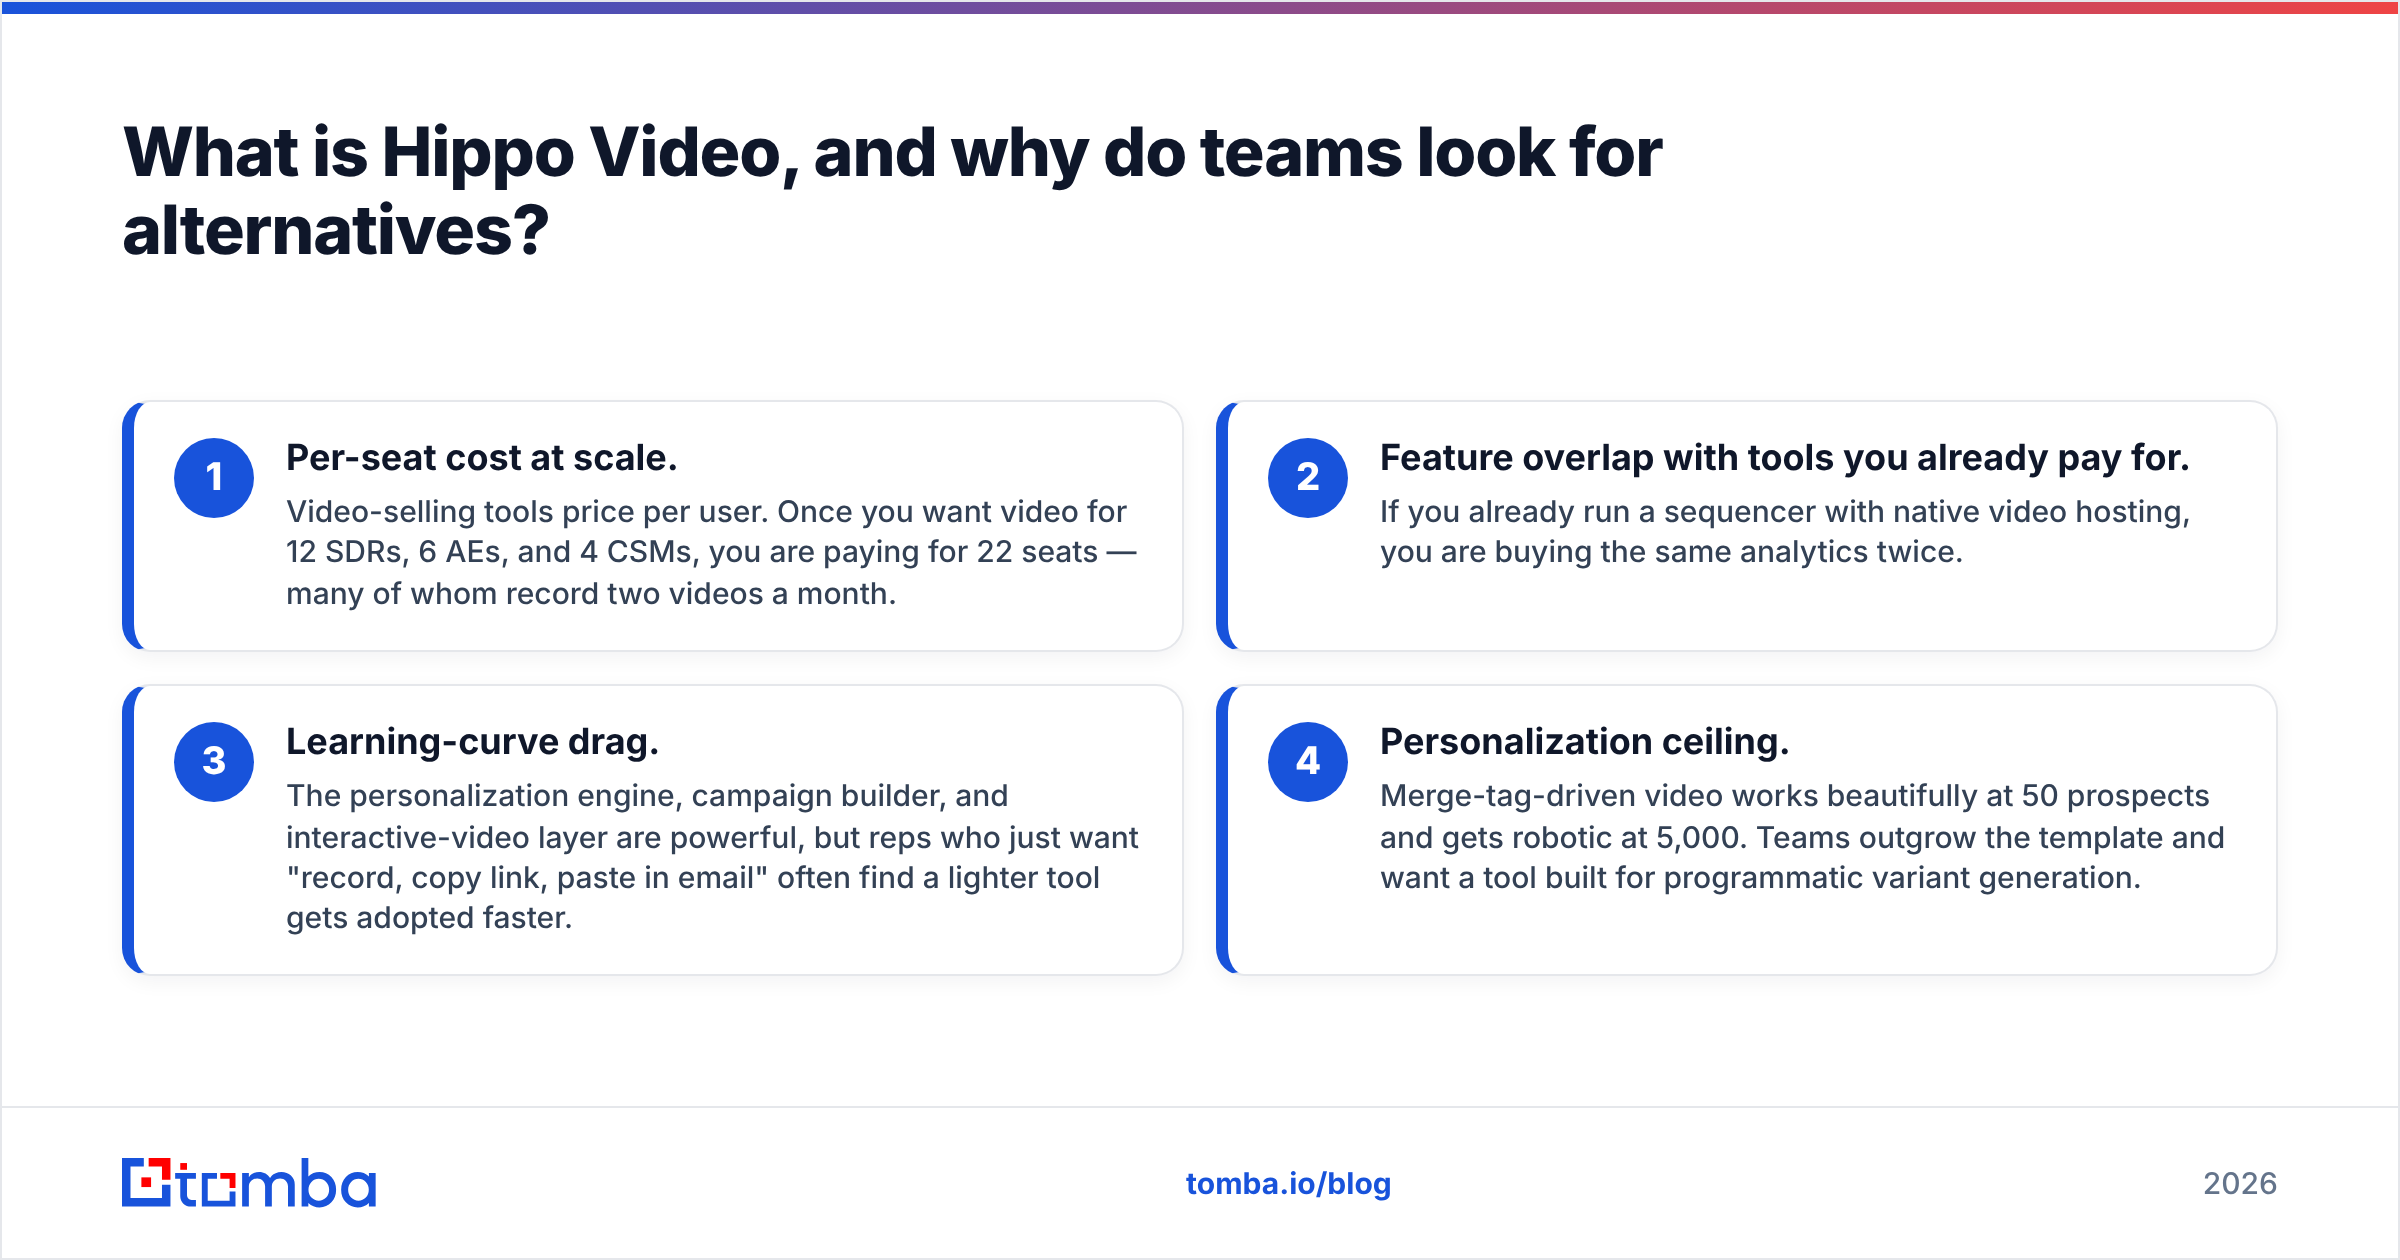The image size is (2400, 1260).
Task: Click the number 1 circle badge
Action: pyautogui.click(x=214, y=478)
